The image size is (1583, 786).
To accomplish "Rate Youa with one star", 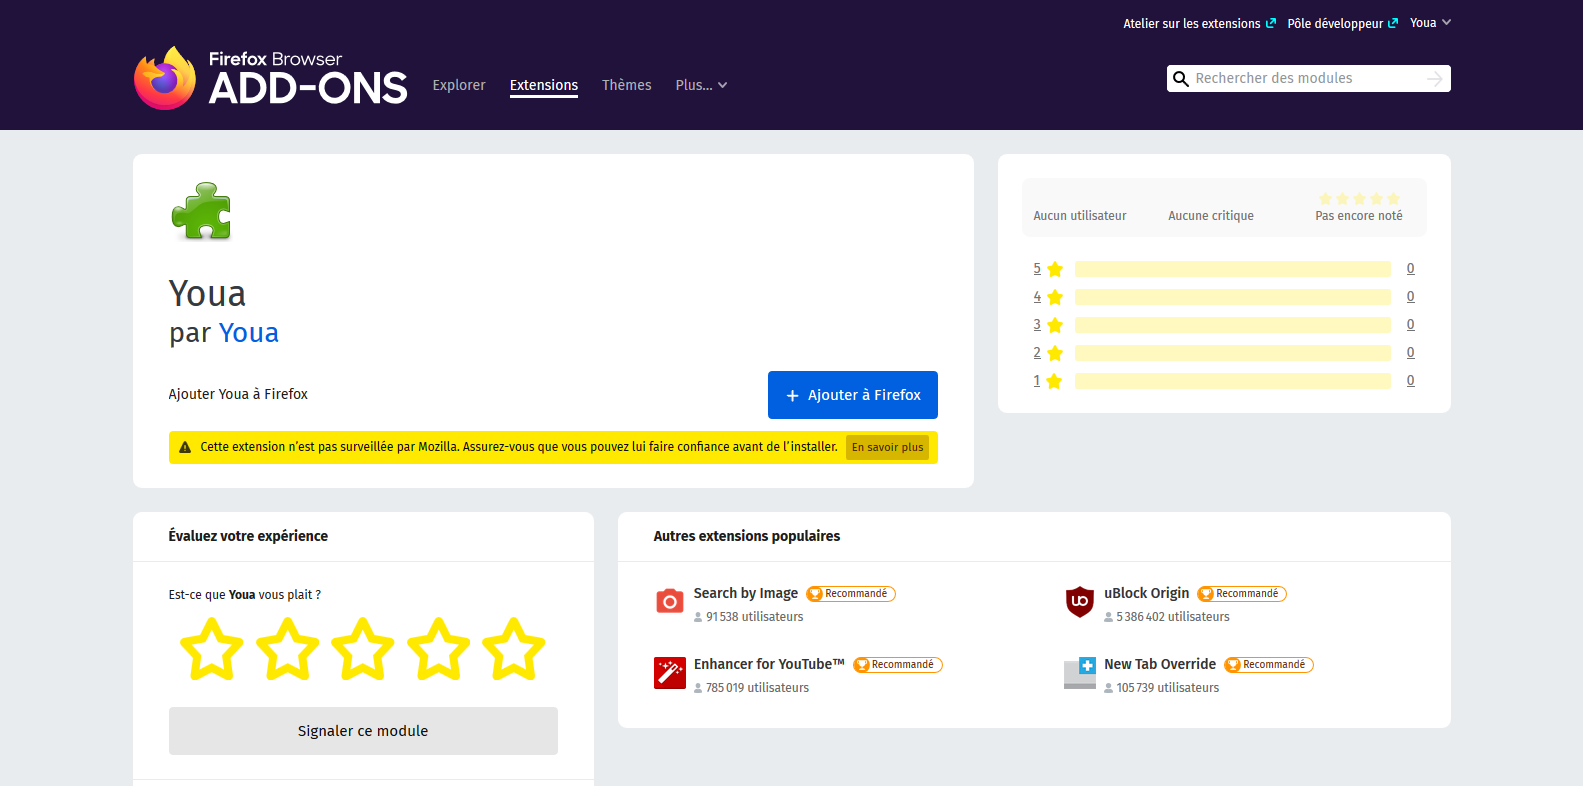I will pyautogui.click(x=212, y=649).
